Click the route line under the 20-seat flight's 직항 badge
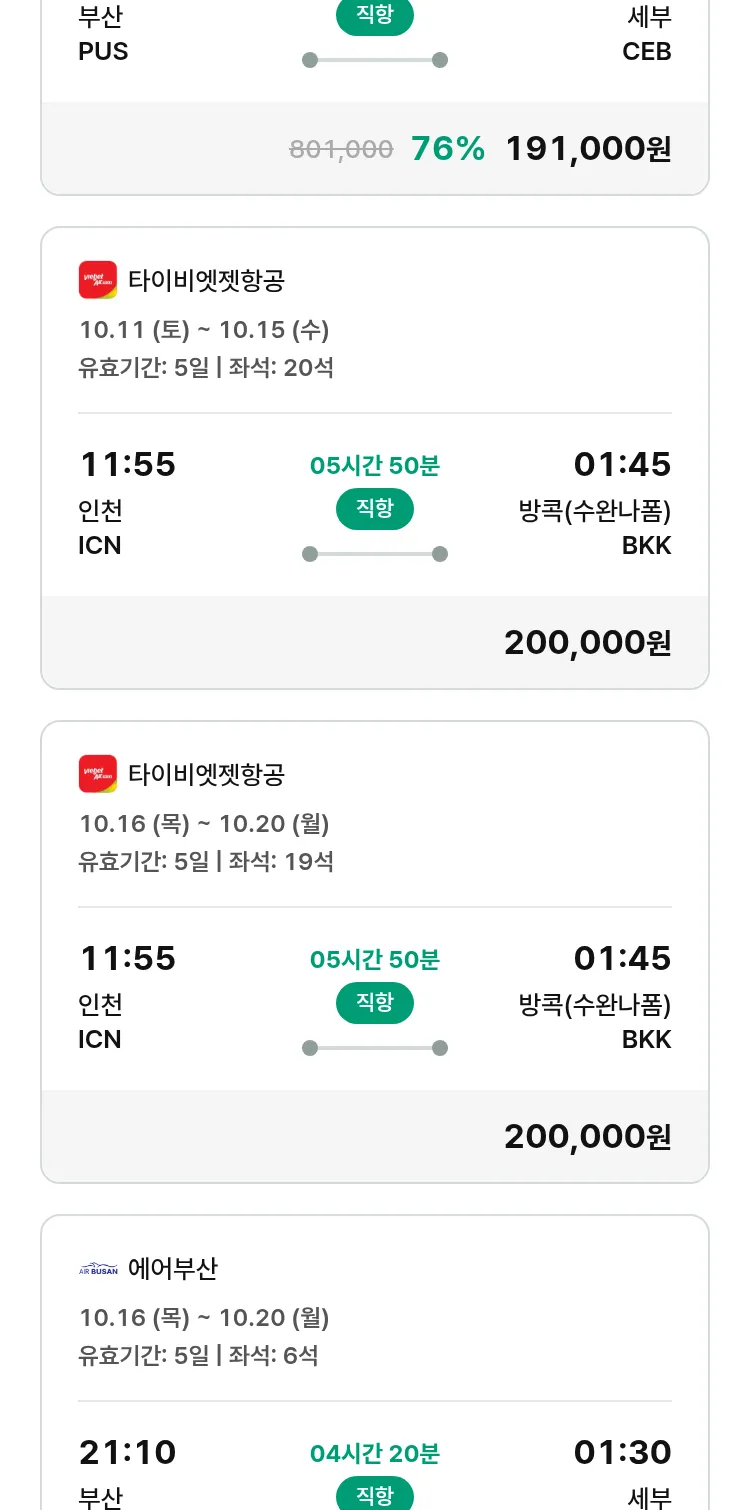This screenshot has width=750, height=1510. click(375, 554)
